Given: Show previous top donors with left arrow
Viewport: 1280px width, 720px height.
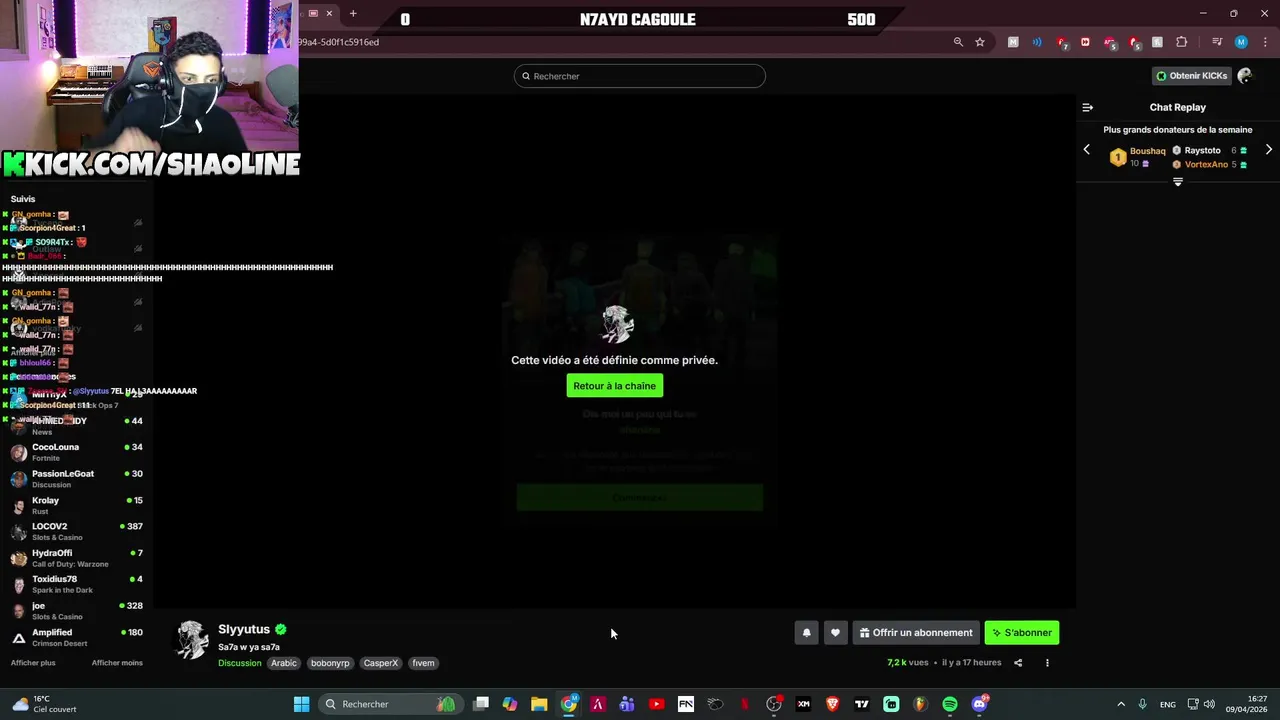Looking at the screenshot, I should pos(1087,150).
